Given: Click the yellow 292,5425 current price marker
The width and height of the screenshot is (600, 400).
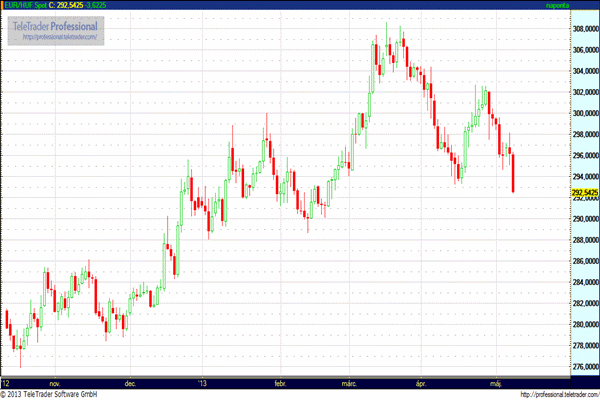Looking at the screenshot, I should pos(583,192).
